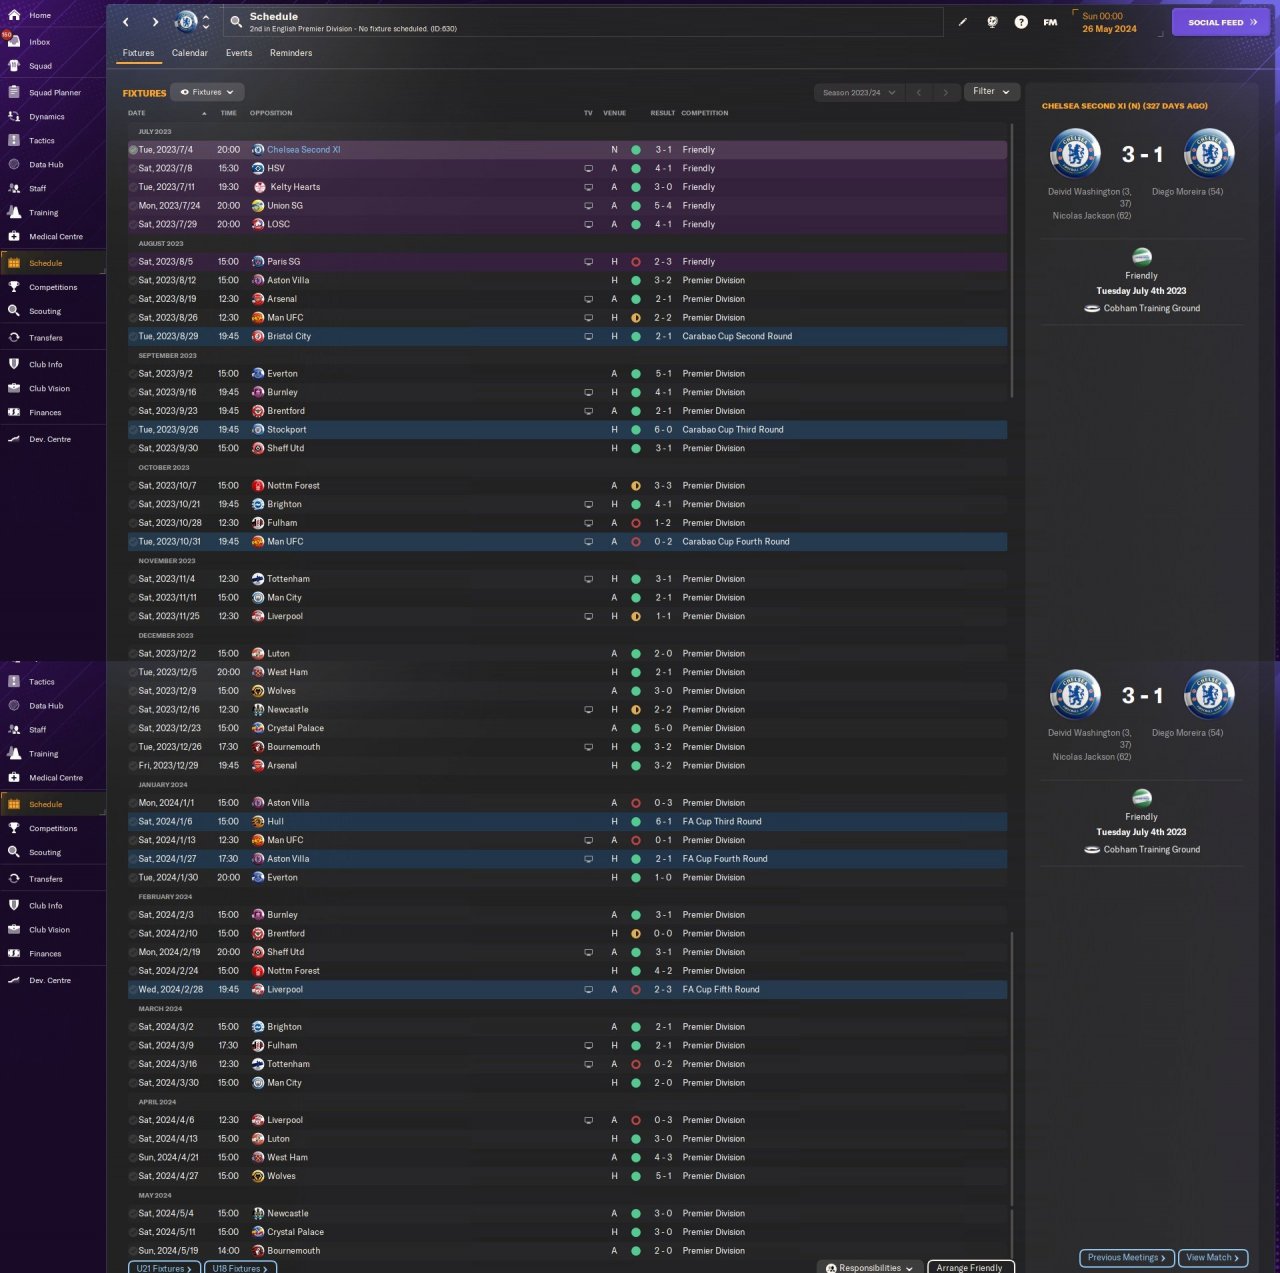
Task: Click the TV icon in Kelty Hearts row
Action: pos(588,187)
